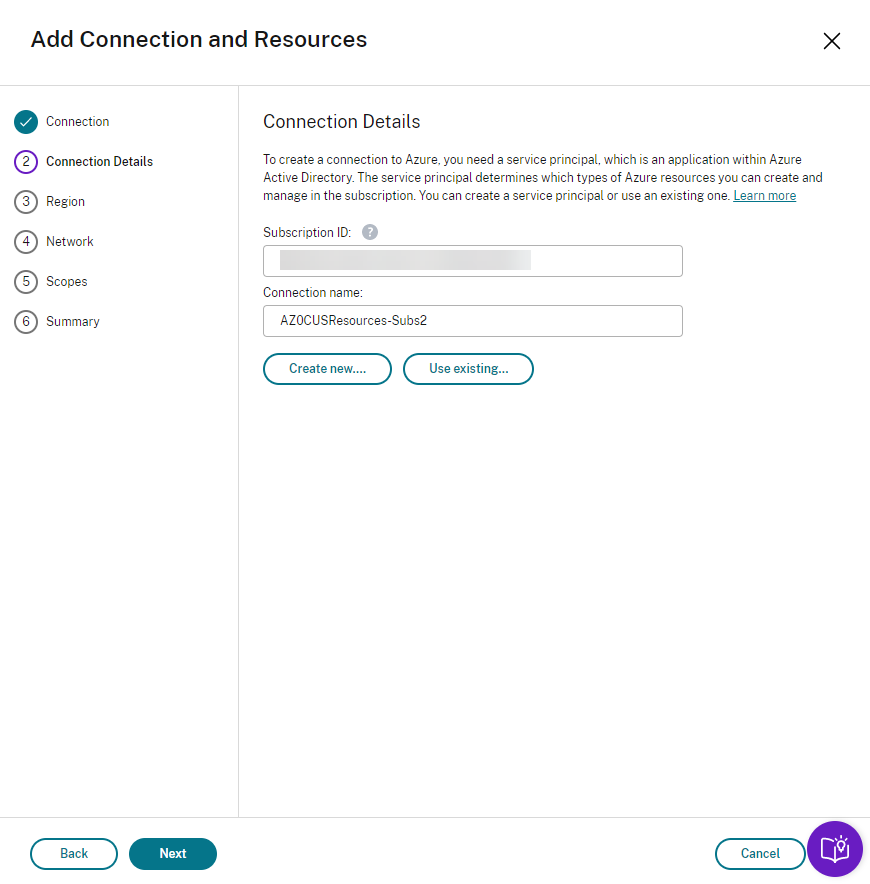The image size is (870, 884).
Task: Jump to the Region step label
Action: 65,202
